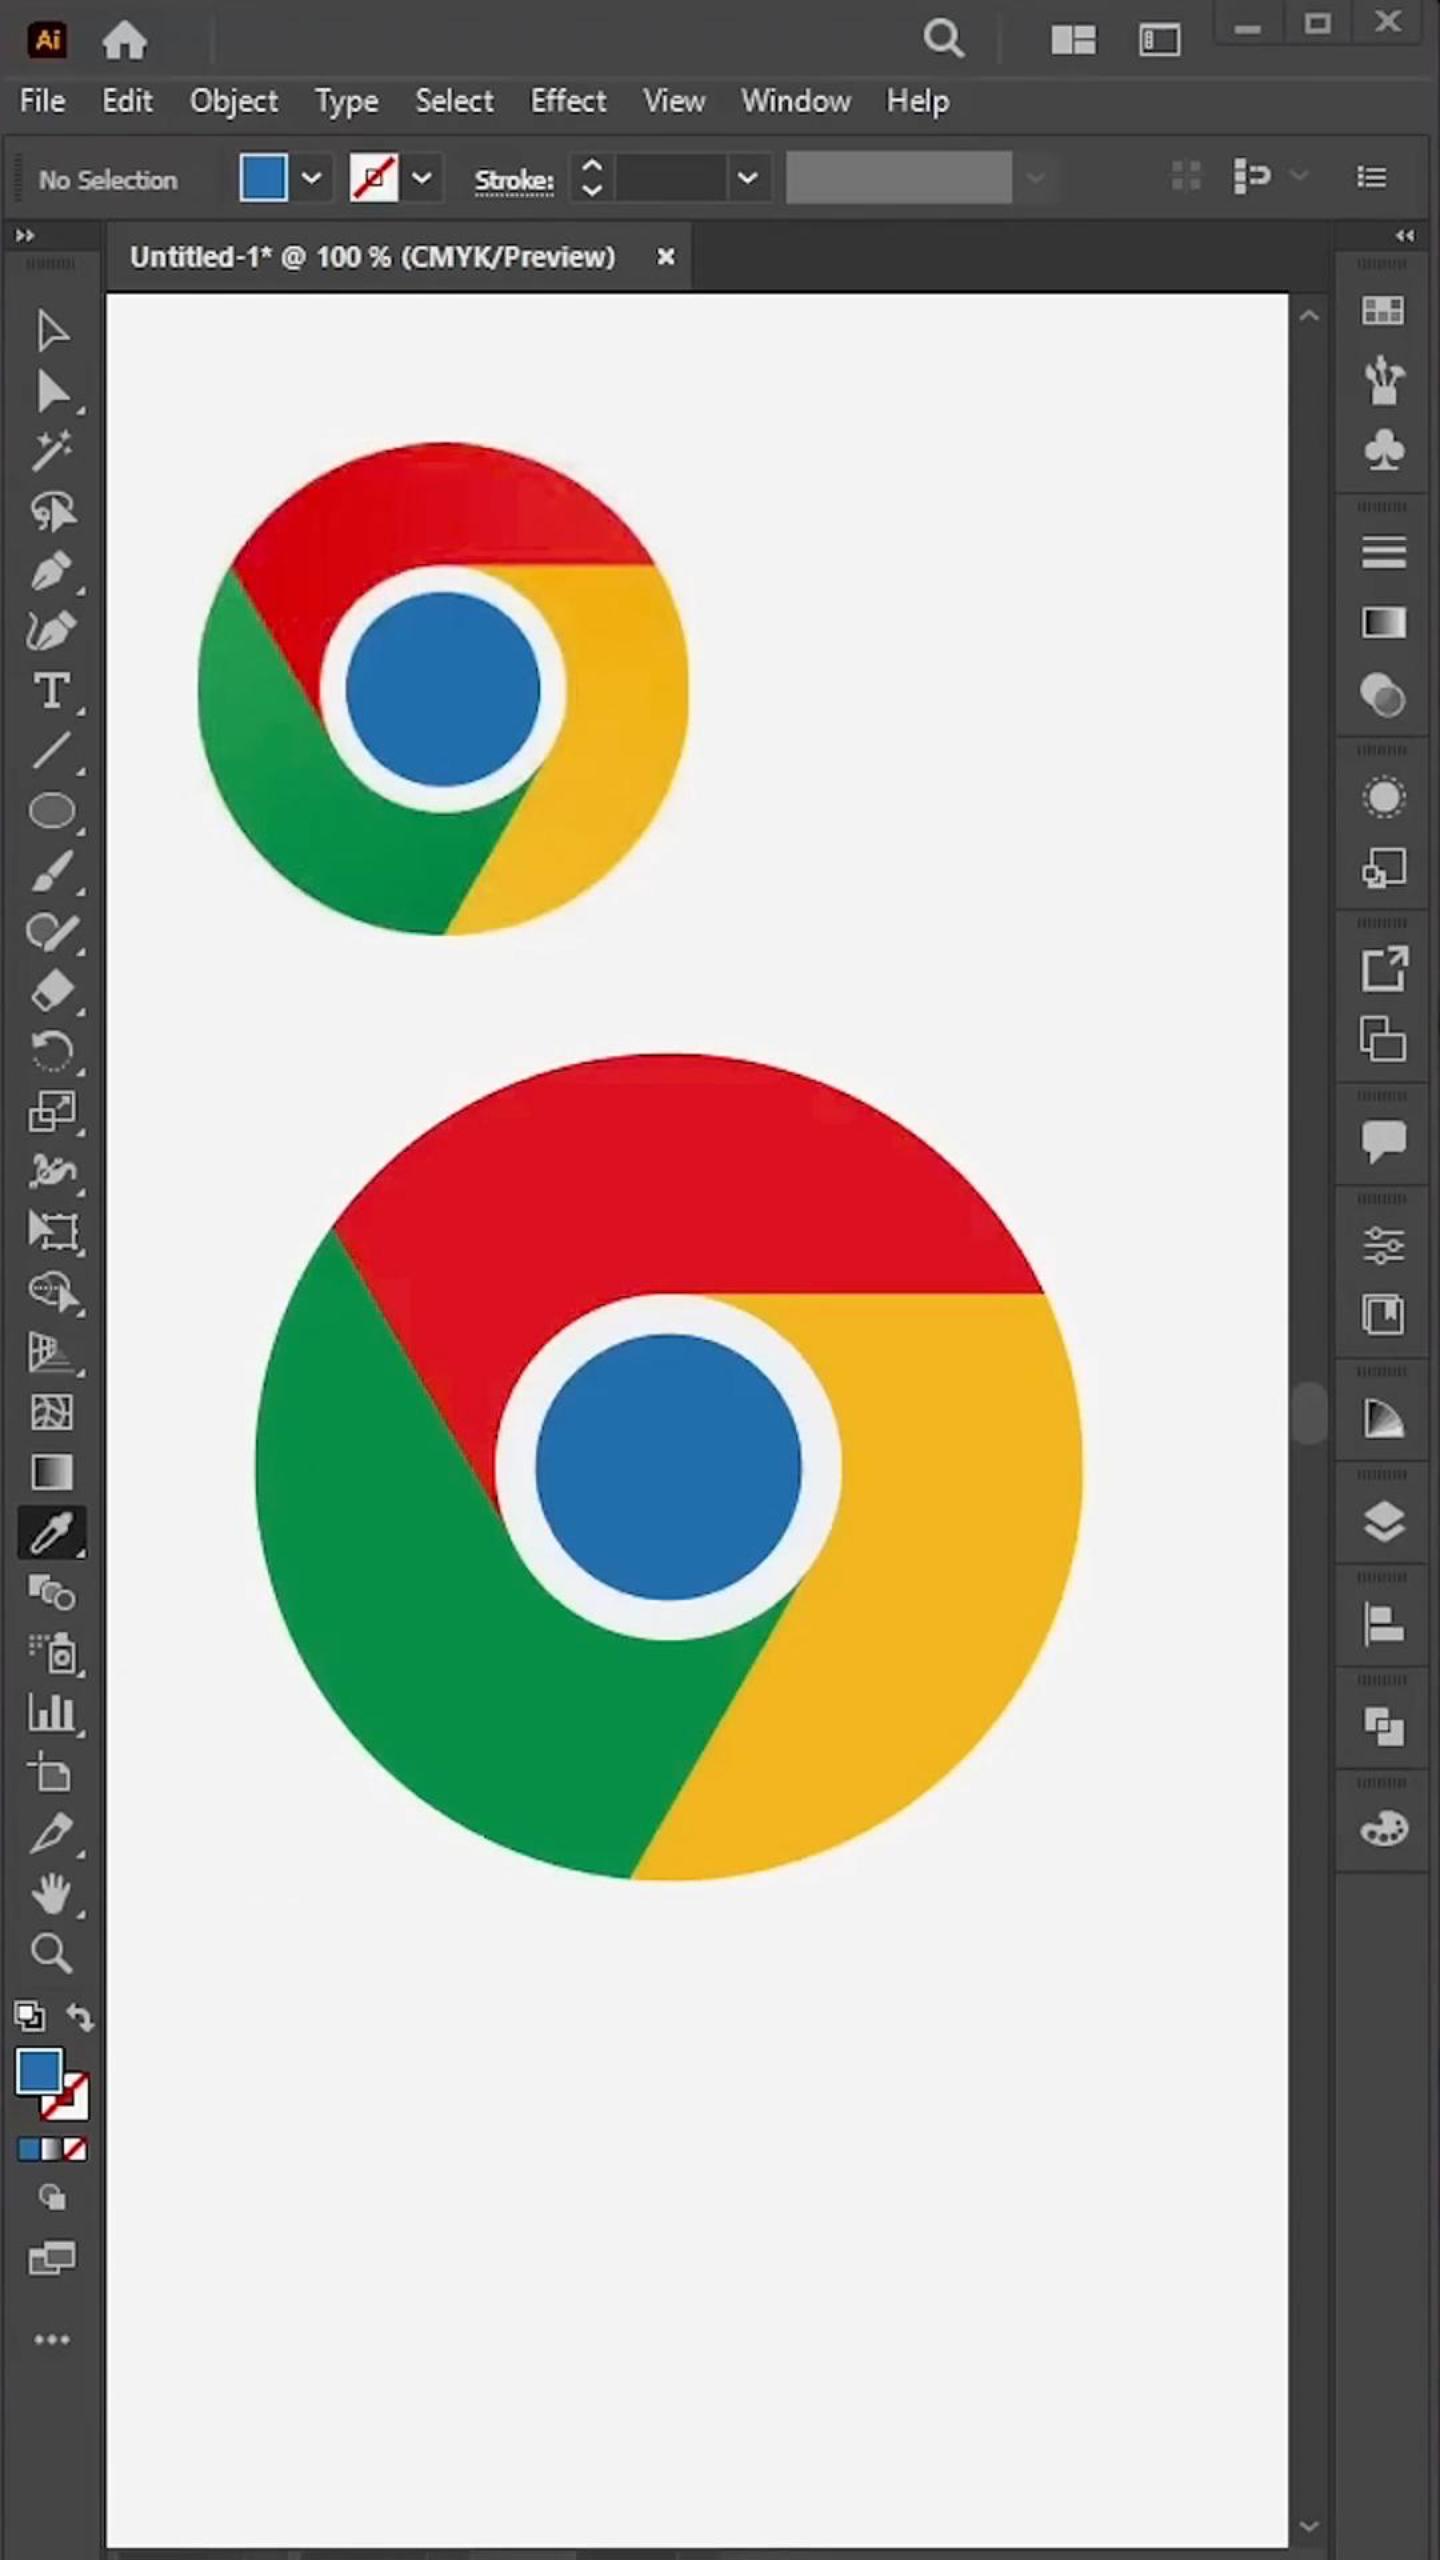Image resolution: width=1440 pixels, height=2560 pixels.
Task: Select the Hand tool
Action: 52,1893
